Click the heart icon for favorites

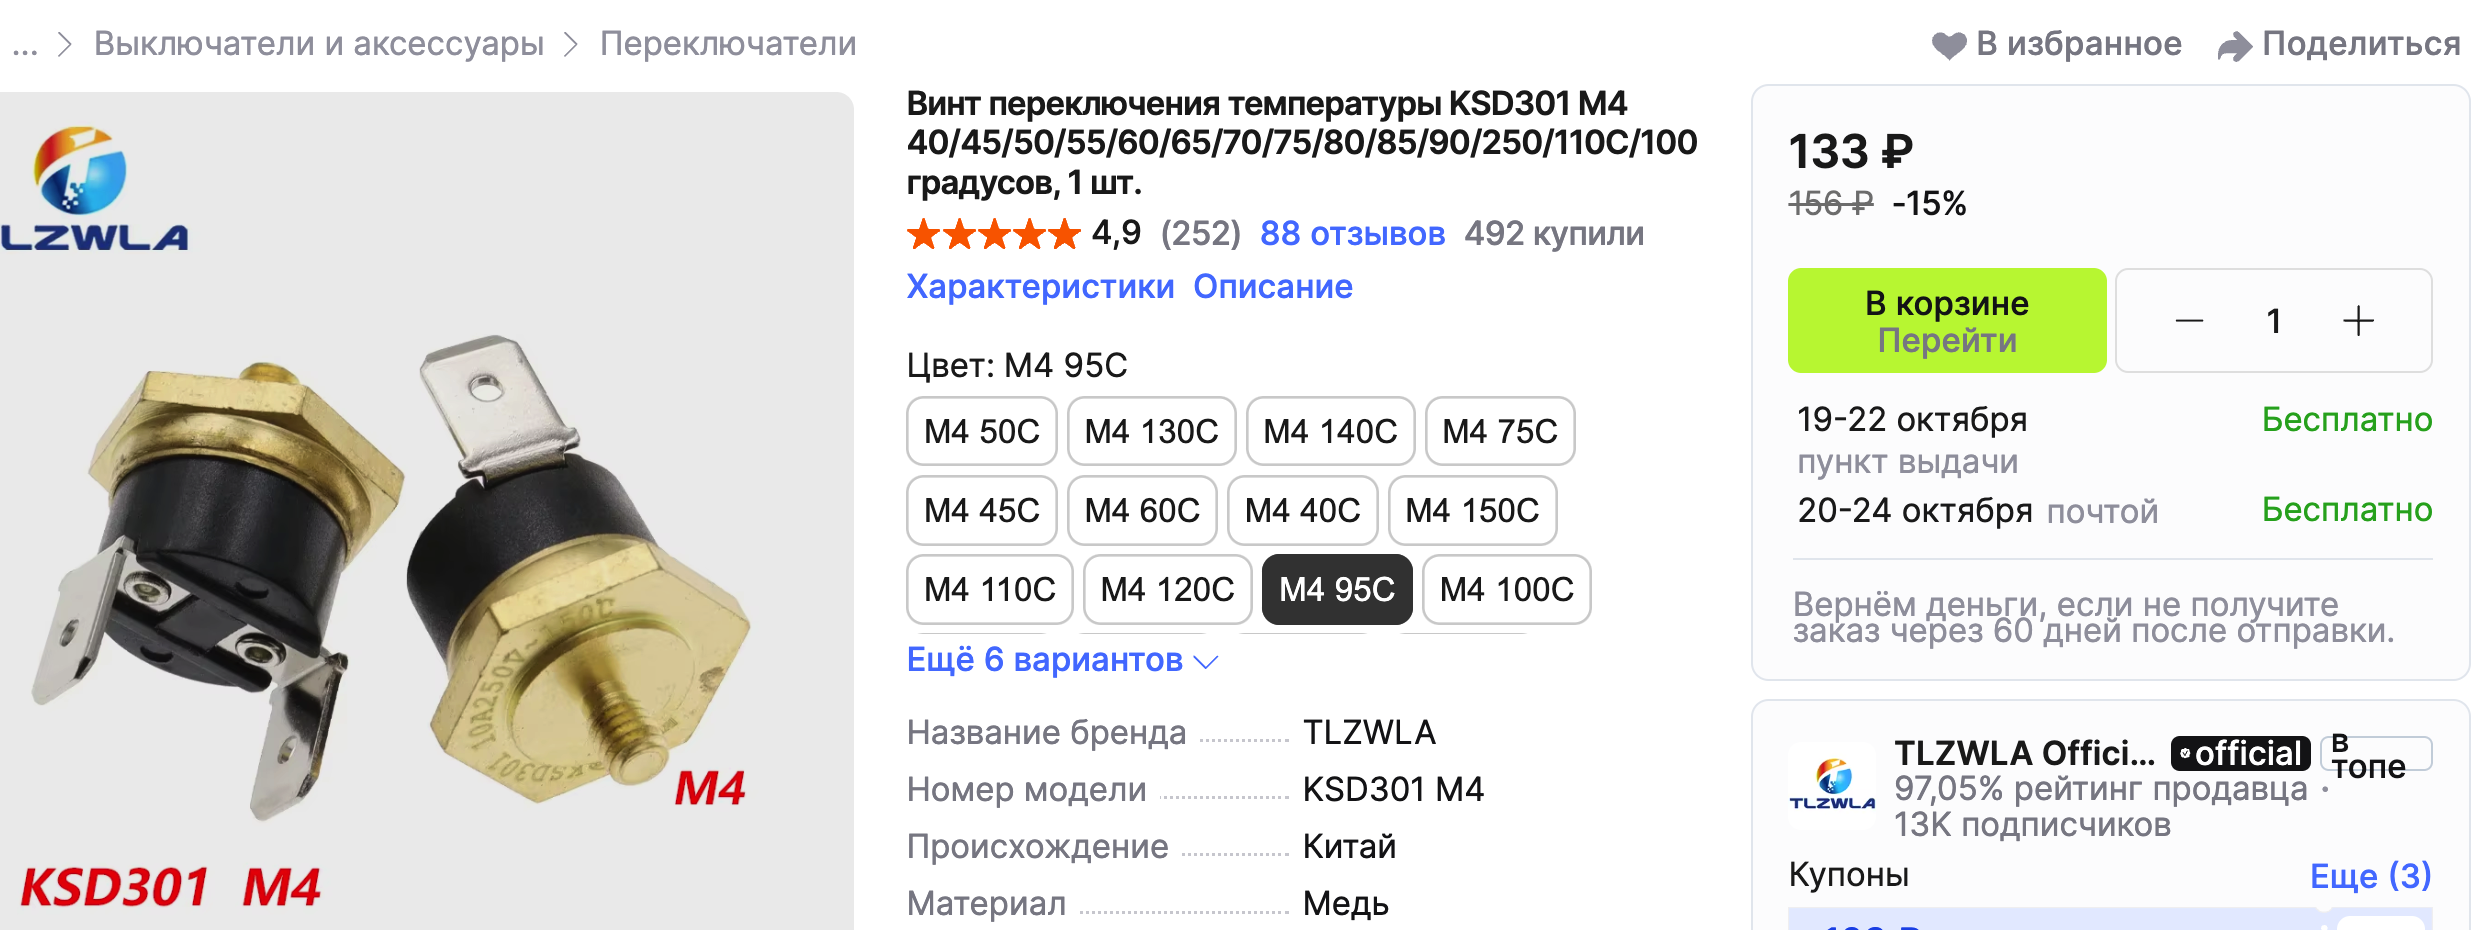pos(1948,45)
